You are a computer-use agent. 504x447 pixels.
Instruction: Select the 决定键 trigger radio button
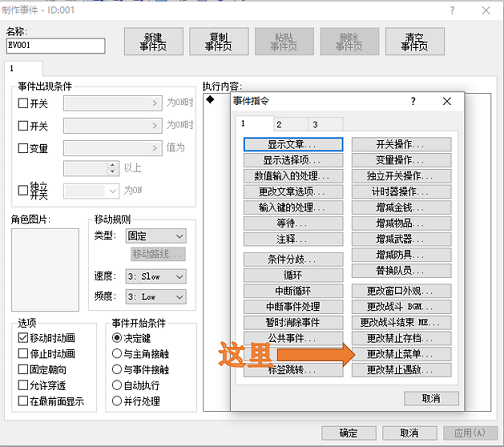(117, 338)
